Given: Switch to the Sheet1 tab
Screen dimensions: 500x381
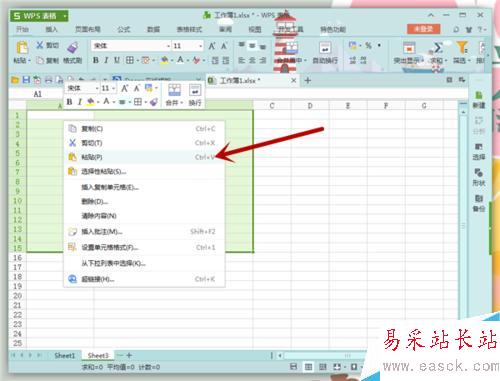Looking at the screenshot, I should click(x=65, y=355).
